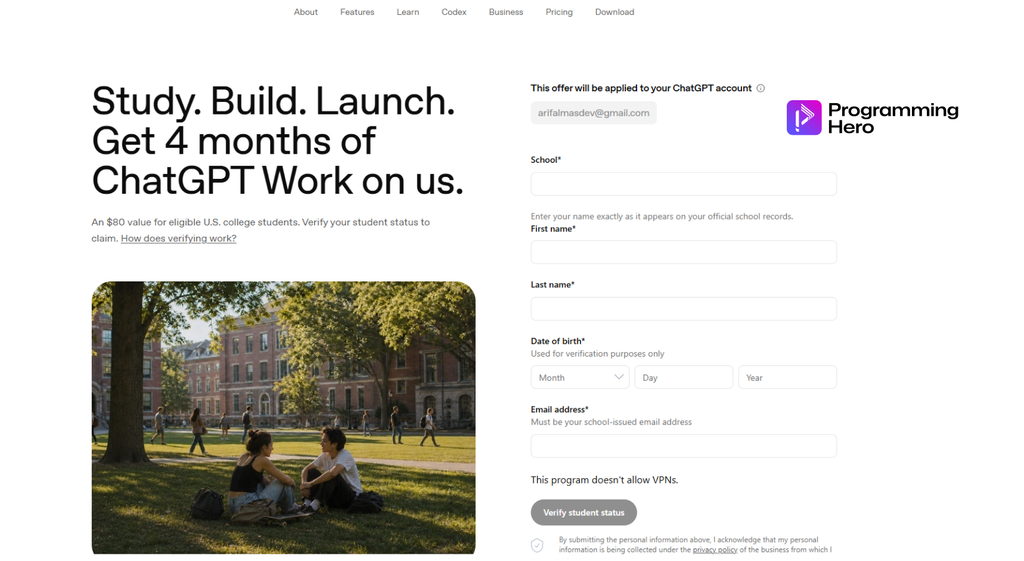Select the Year input box

[x=788, y=377]
